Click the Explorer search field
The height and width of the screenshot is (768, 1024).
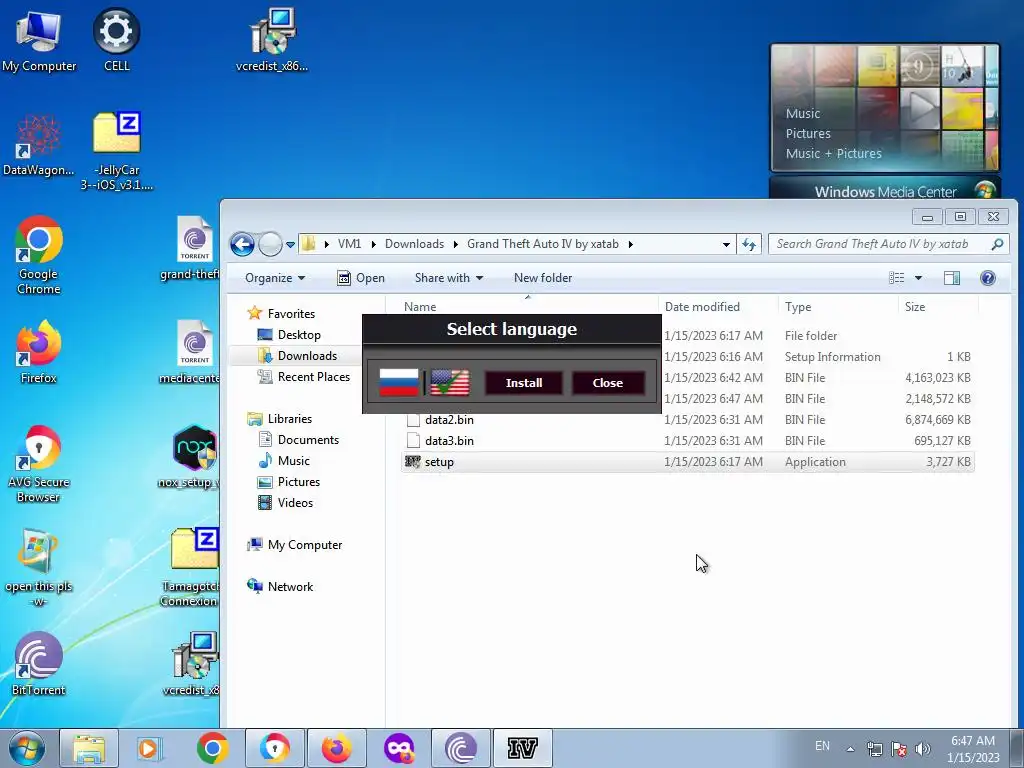coord(888,244)
